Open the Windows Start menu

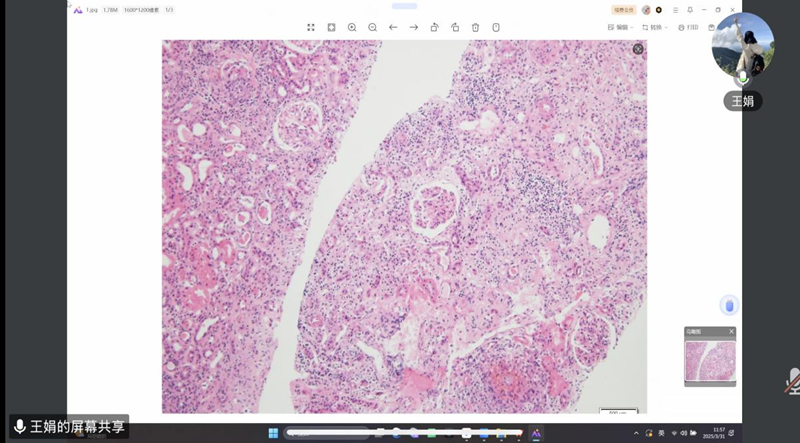[273, 433]
